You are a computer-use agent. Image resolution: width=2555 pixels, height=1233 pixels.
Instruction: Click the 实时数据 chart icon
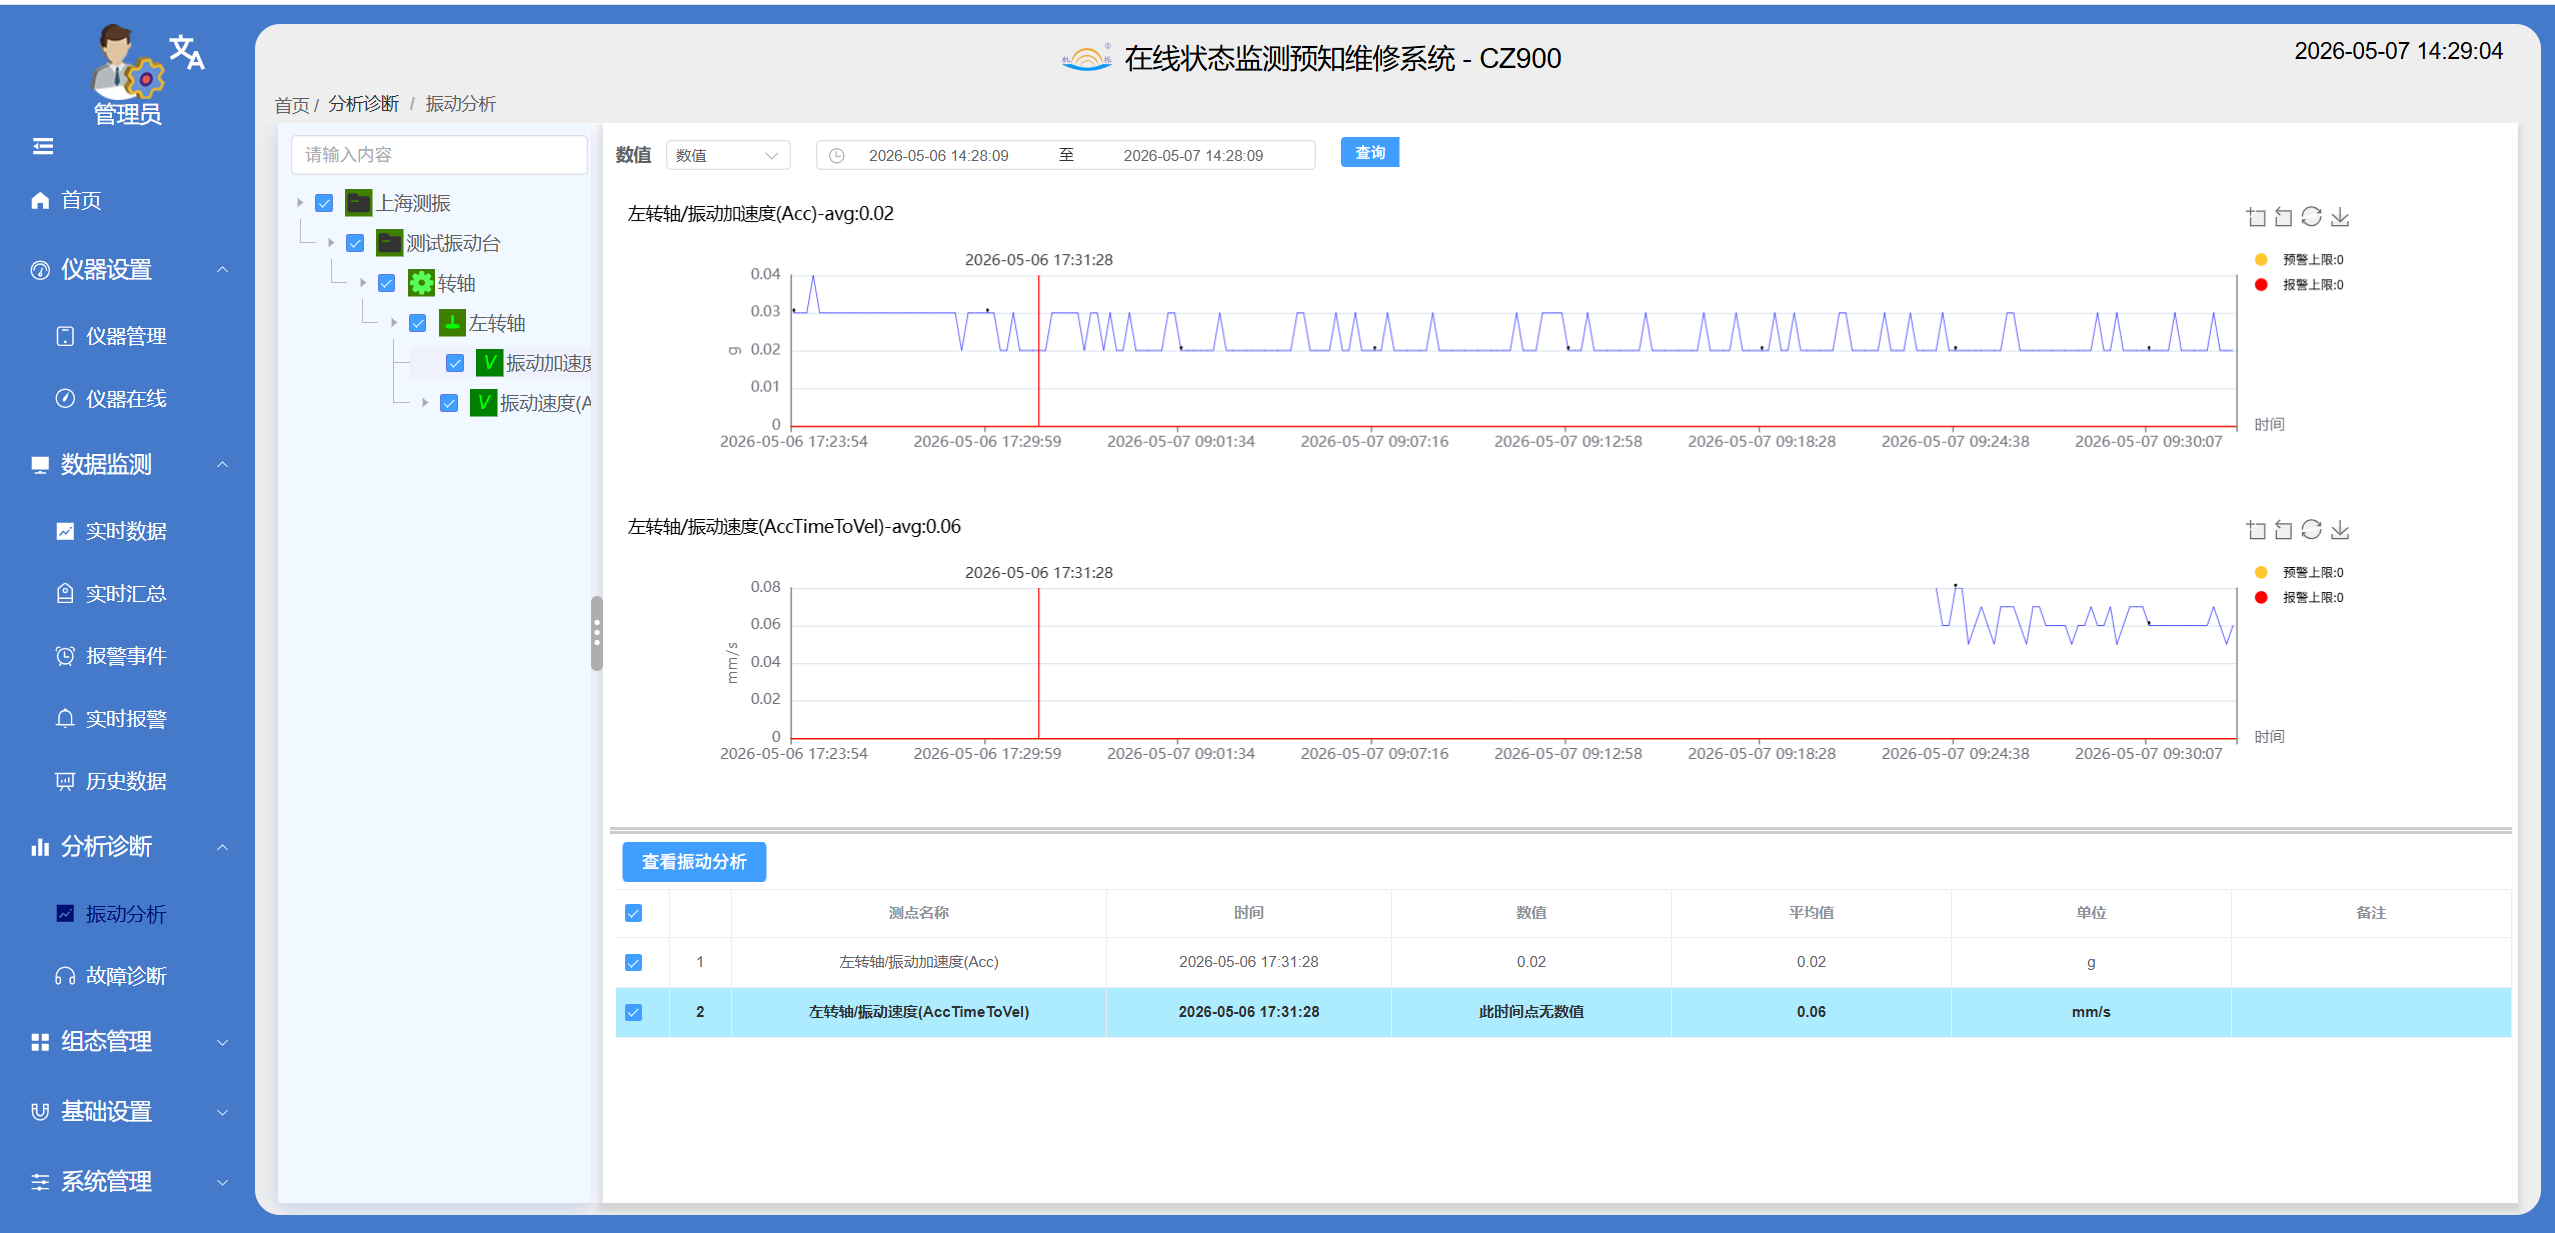[65, 531]
